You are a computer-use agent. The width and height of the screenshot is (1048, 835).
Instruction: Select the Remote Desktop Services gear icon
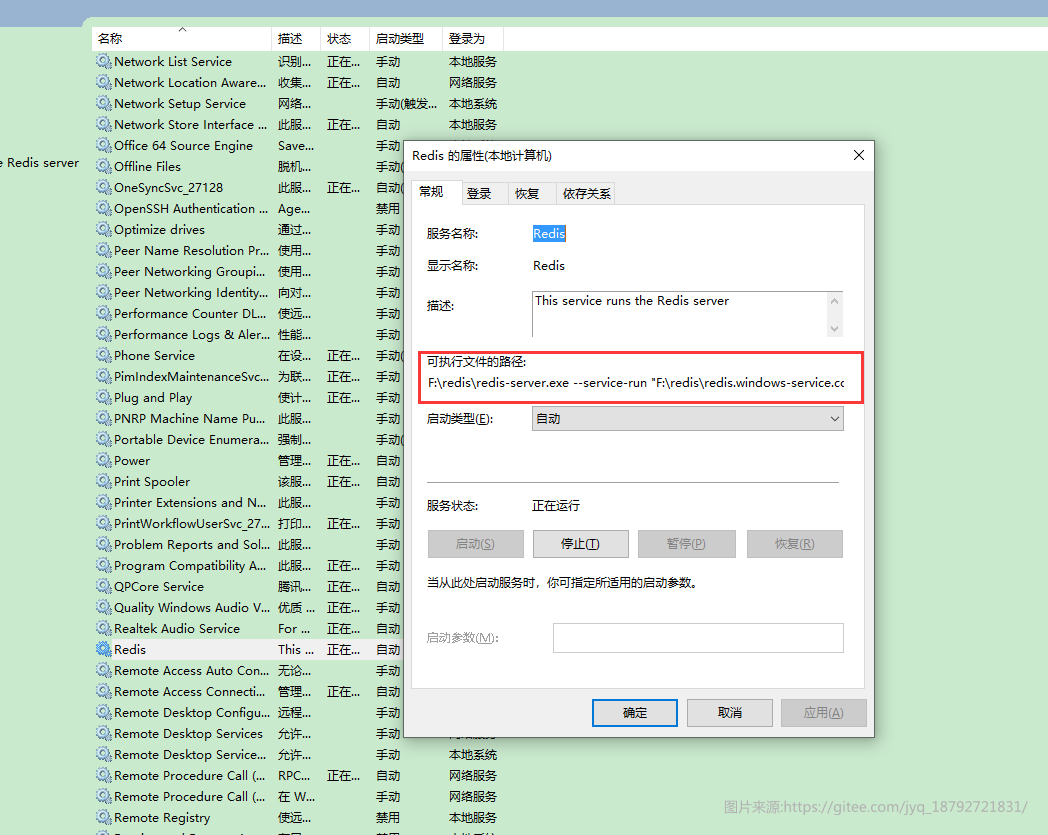[x=104, y=733]
